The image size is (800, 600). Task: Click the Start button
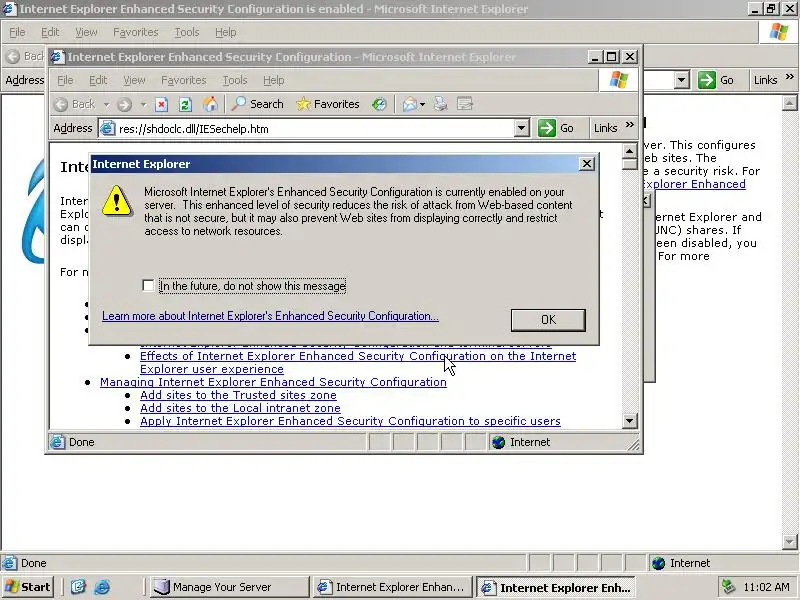[28, 587]
